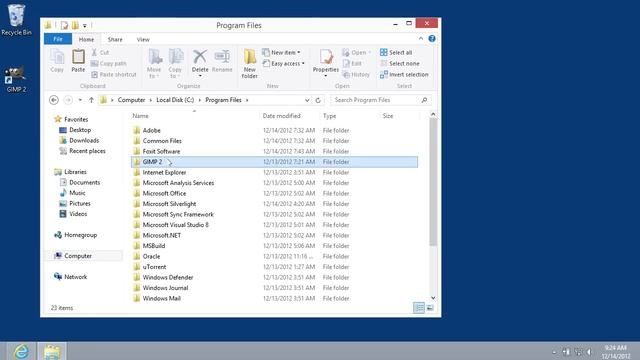Click Select none in ribbon
This screenshot has height=360, width=640.
tap(400, 64)
